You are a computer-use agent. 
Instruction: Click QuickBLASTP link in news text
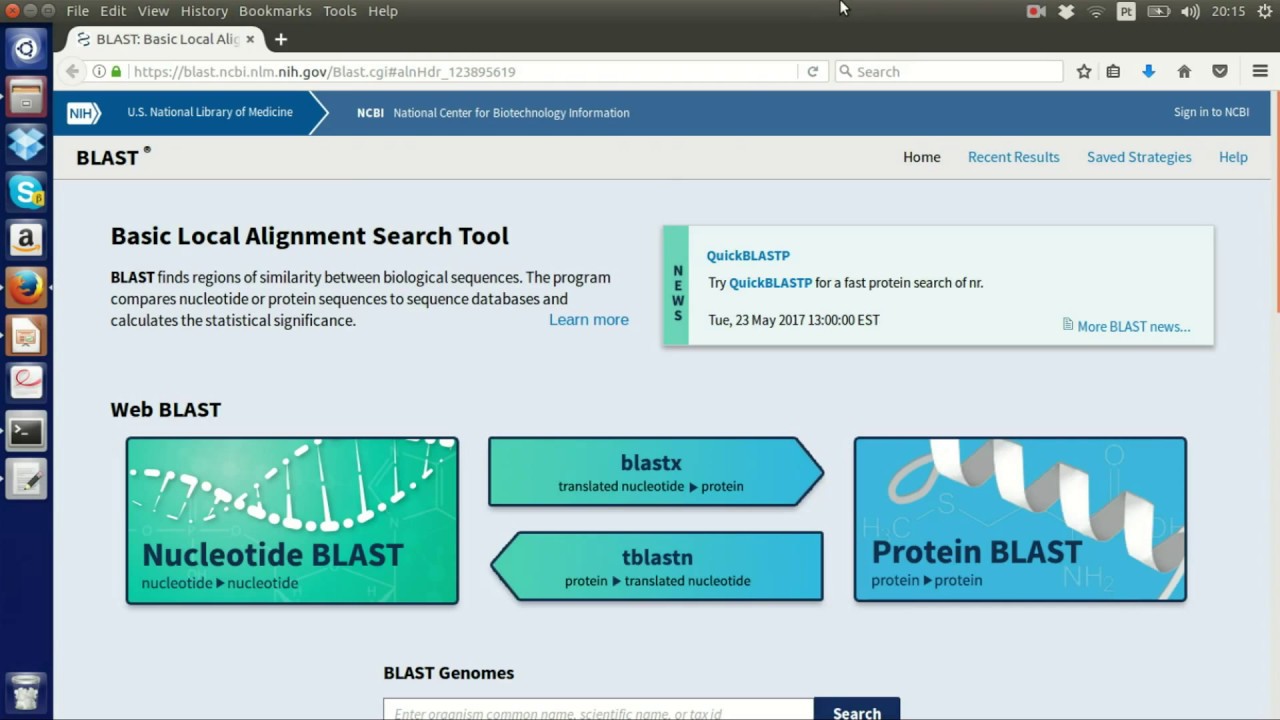pos(770,283)
